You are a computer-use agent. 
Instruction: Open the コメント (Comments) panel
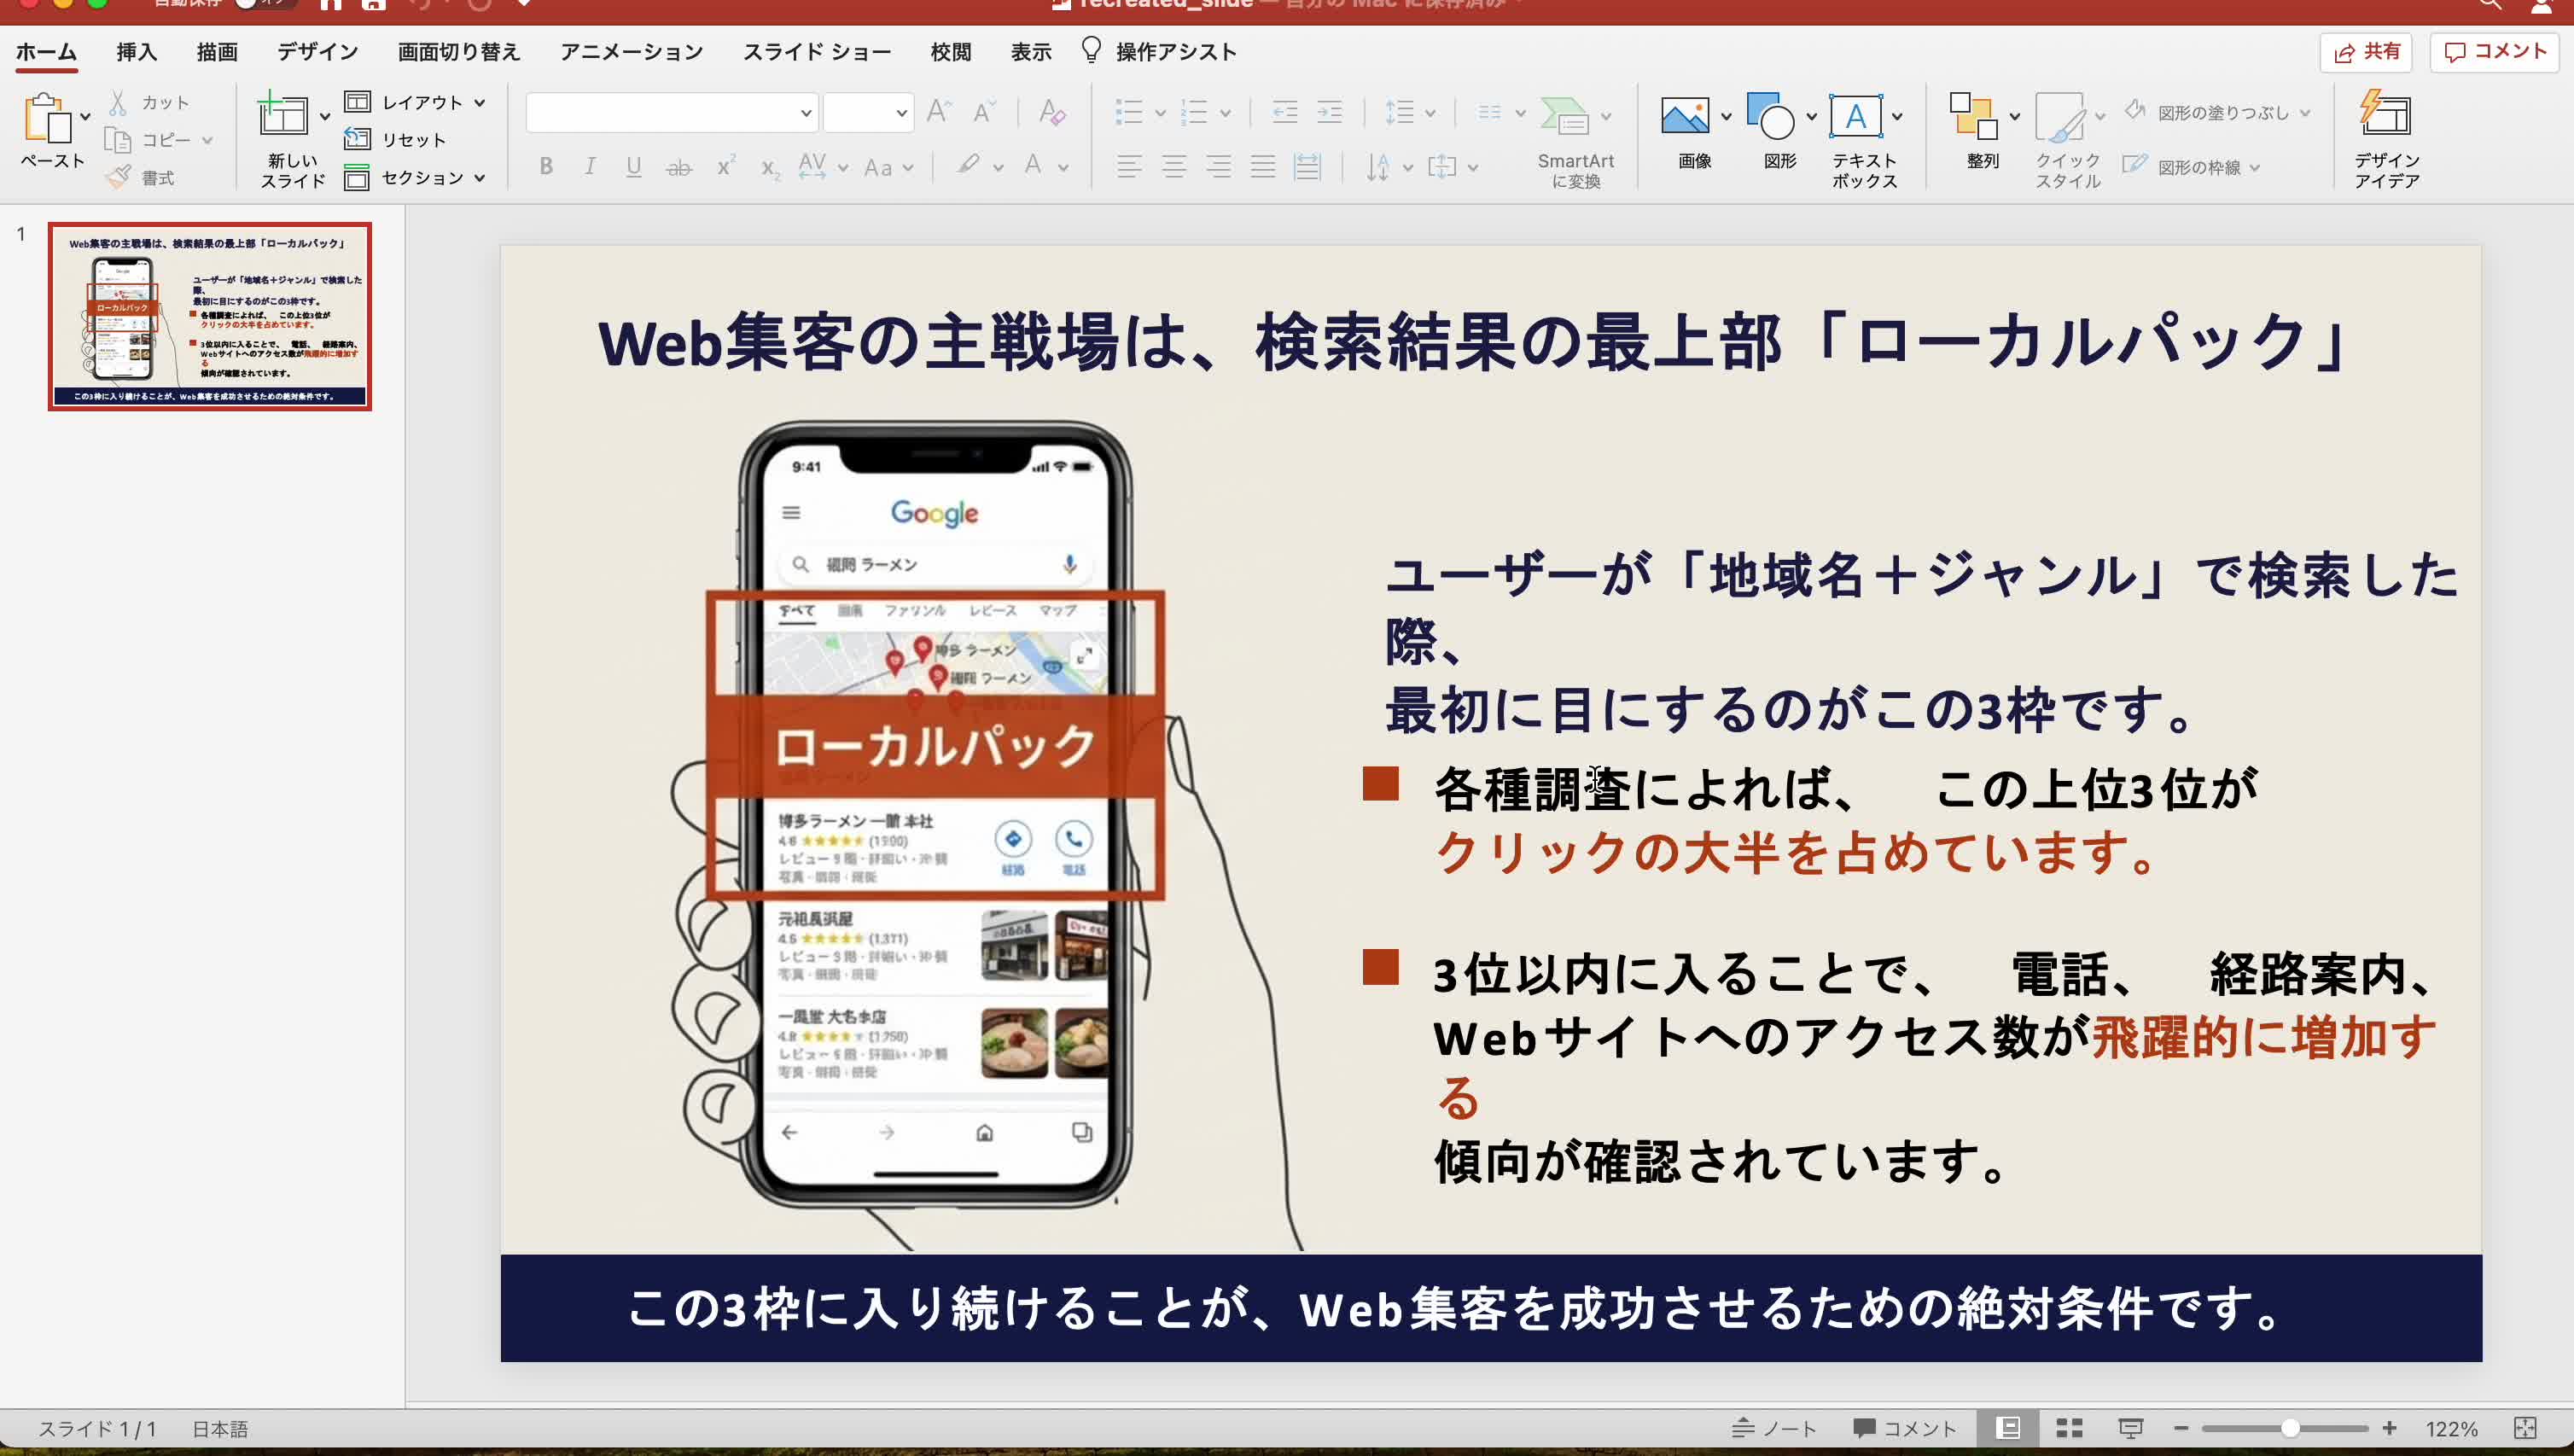tap(2494, 52)
